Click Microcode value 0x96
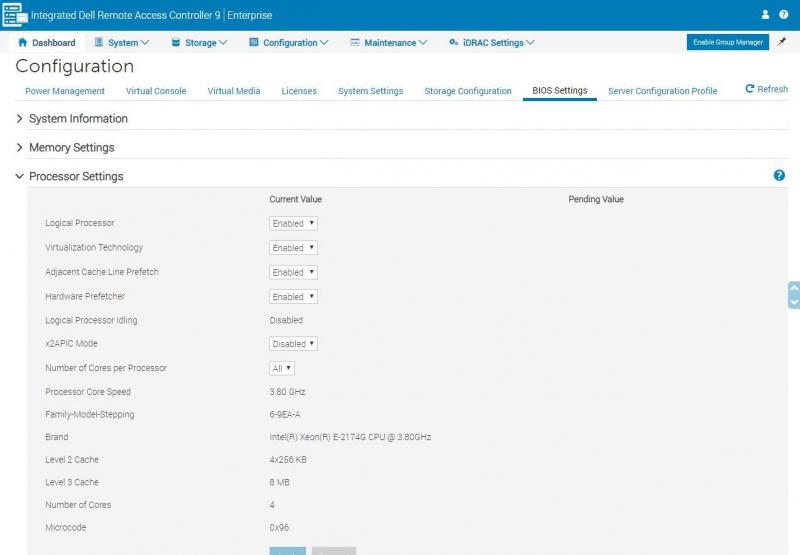Viewport: 800px width, 555px height. pos(279,527)
